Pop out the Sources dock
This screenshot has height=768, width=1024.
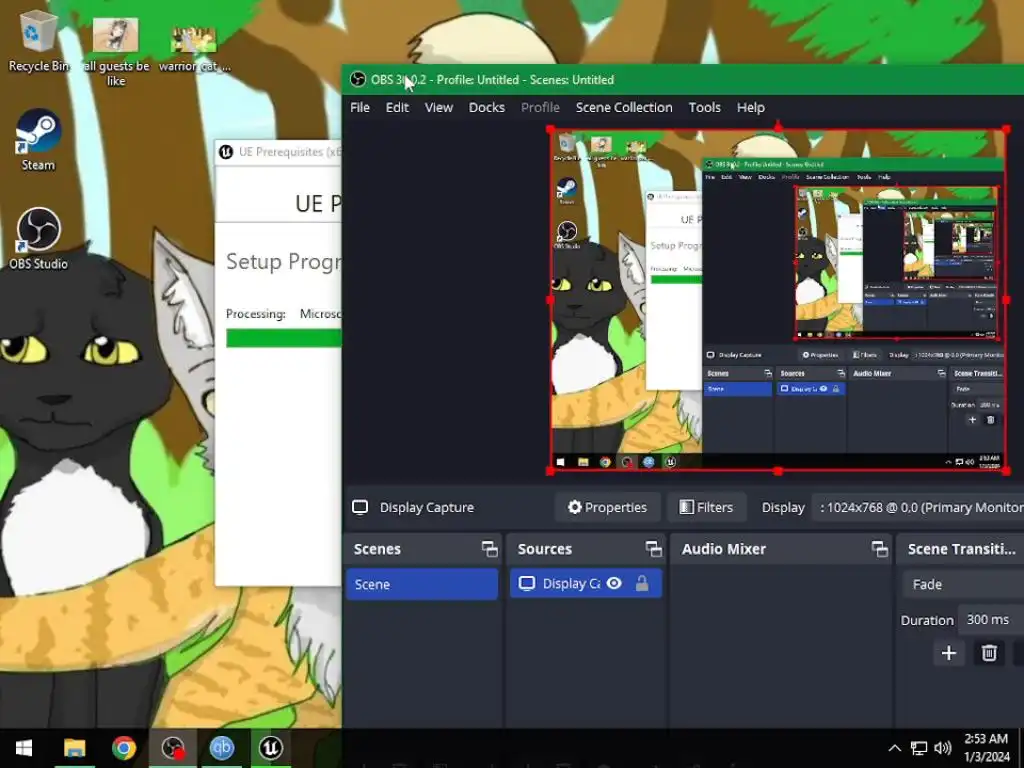point(653,549)
